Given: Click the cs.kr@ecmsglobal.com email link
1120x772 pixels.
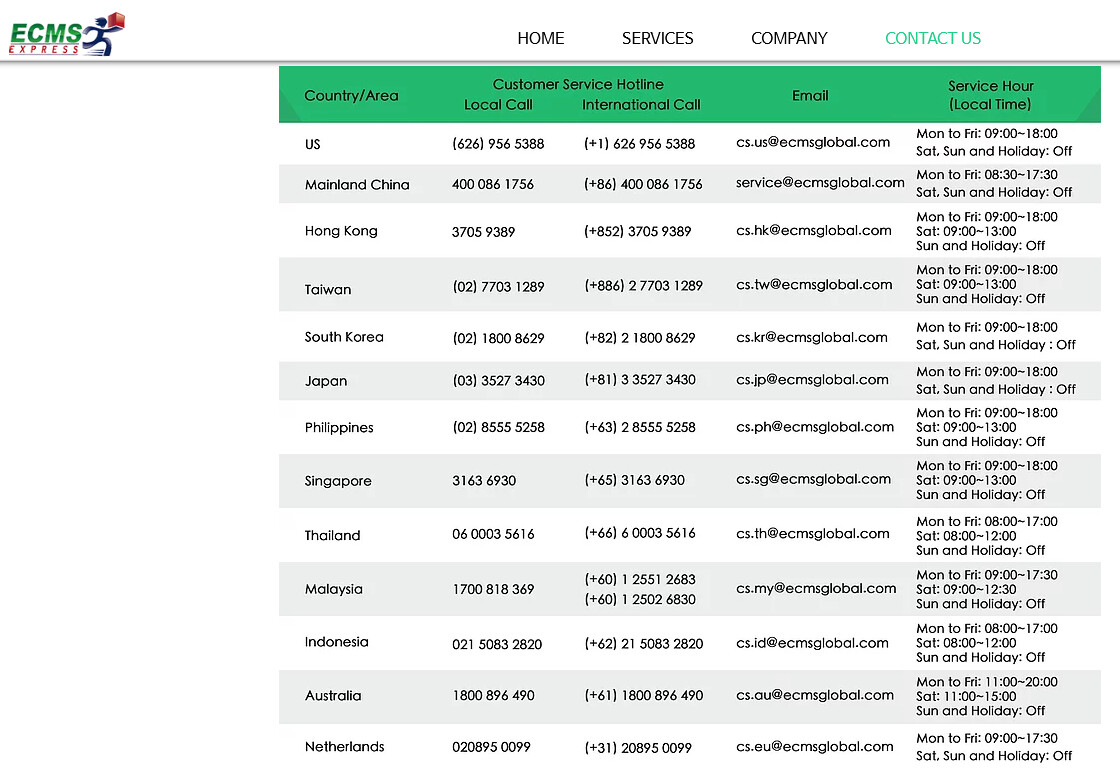Looking at the screenshot, I should coord(811,337).
